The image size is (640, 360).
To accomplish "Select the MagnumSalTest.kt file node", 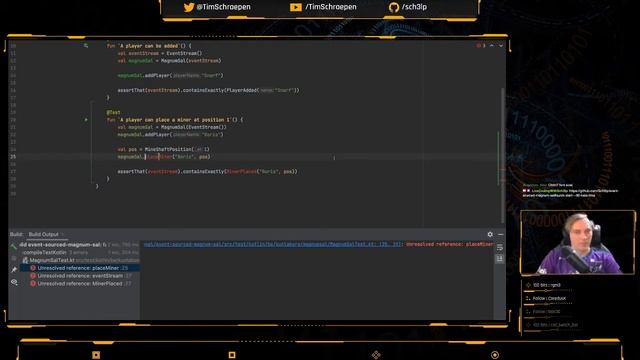I will (x=81, y=260).
